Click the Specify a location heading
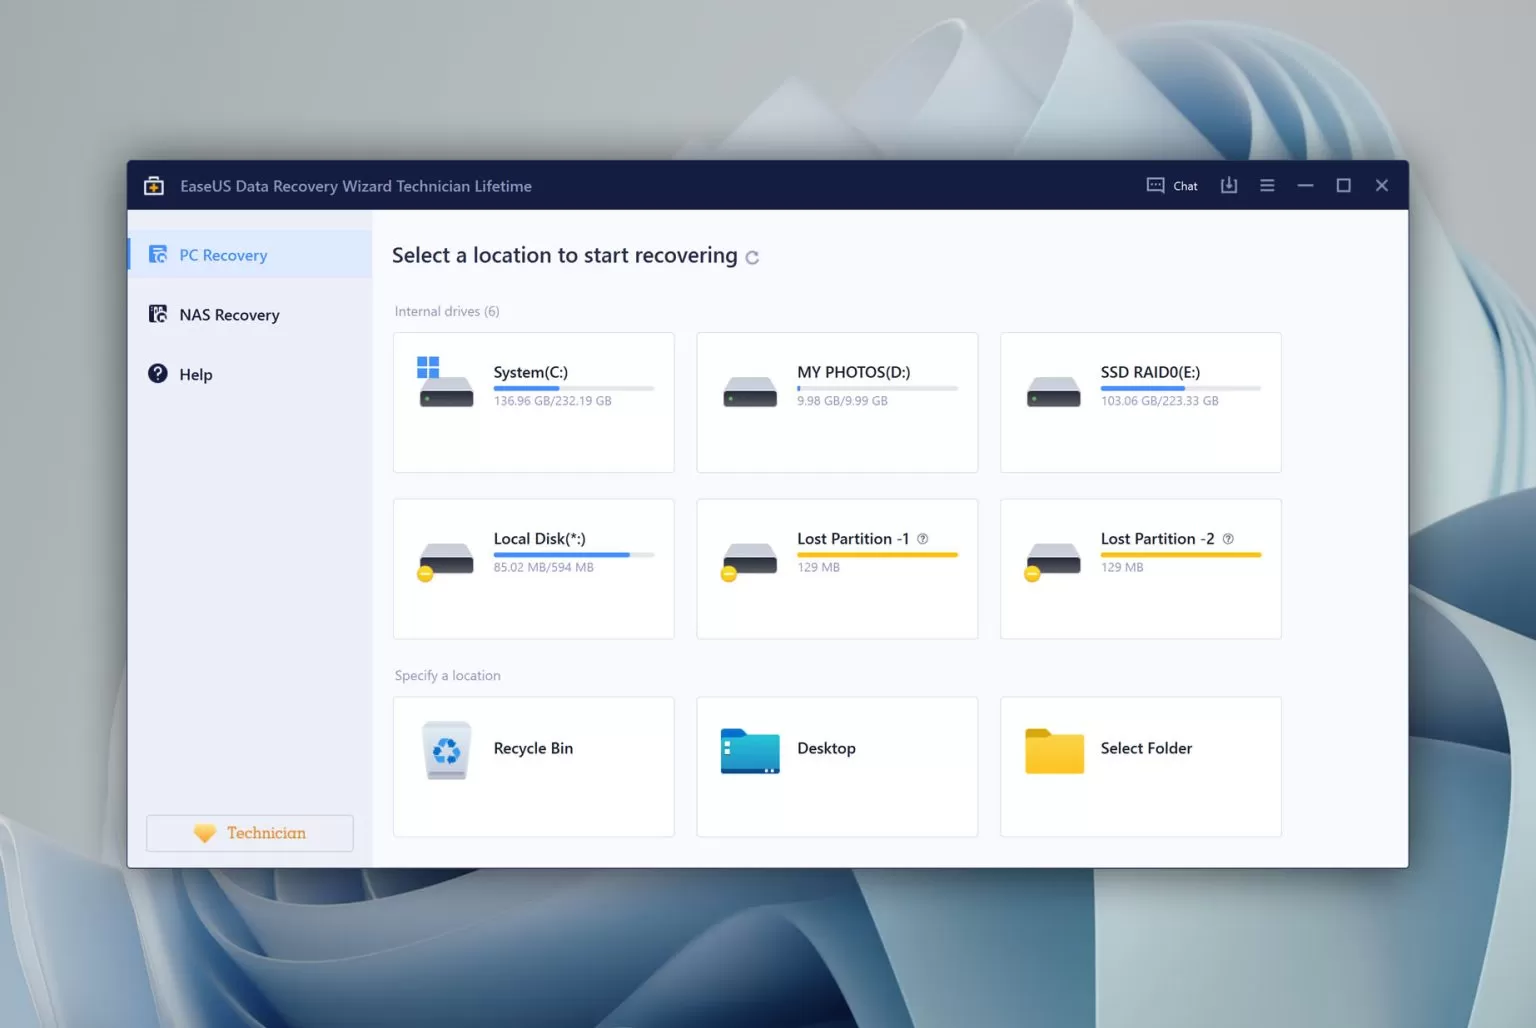 coord(447,675)
